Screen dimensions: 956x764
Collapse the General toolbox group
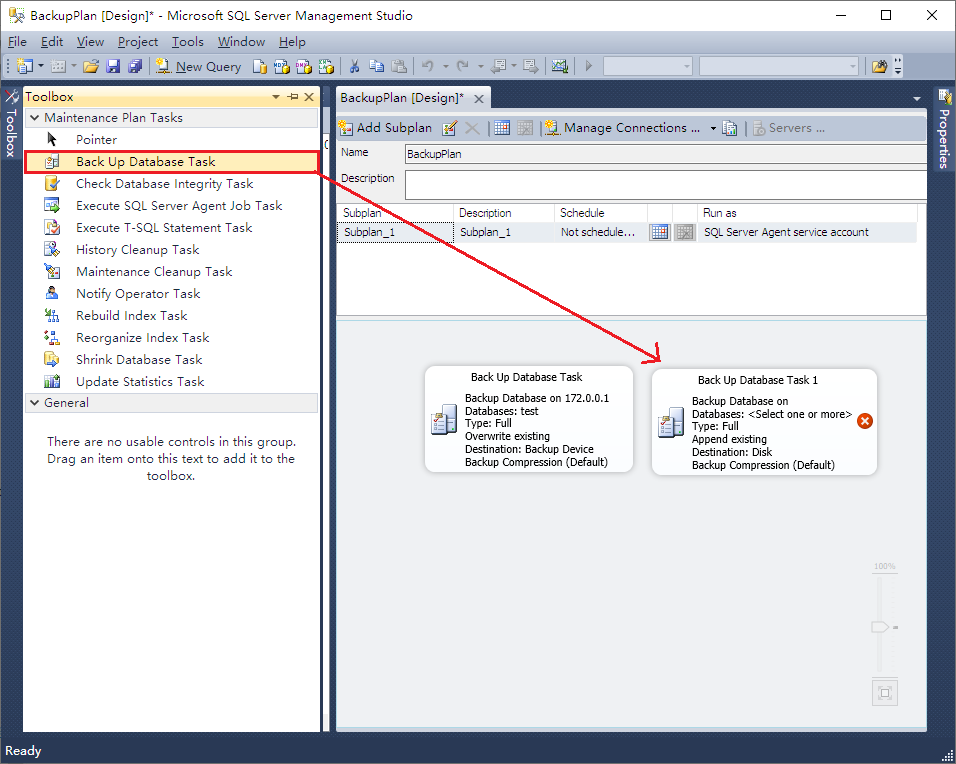point(35,403)
